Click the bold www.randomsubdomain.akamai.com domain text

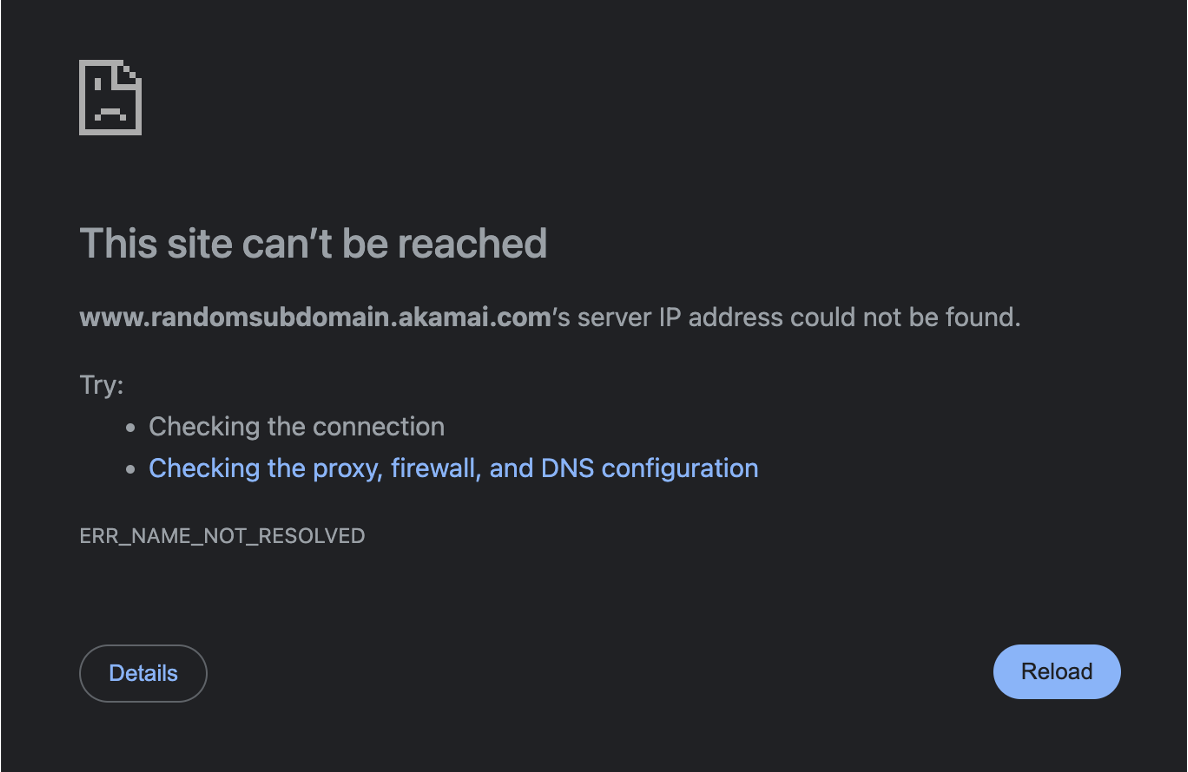(x=315, y=318)
